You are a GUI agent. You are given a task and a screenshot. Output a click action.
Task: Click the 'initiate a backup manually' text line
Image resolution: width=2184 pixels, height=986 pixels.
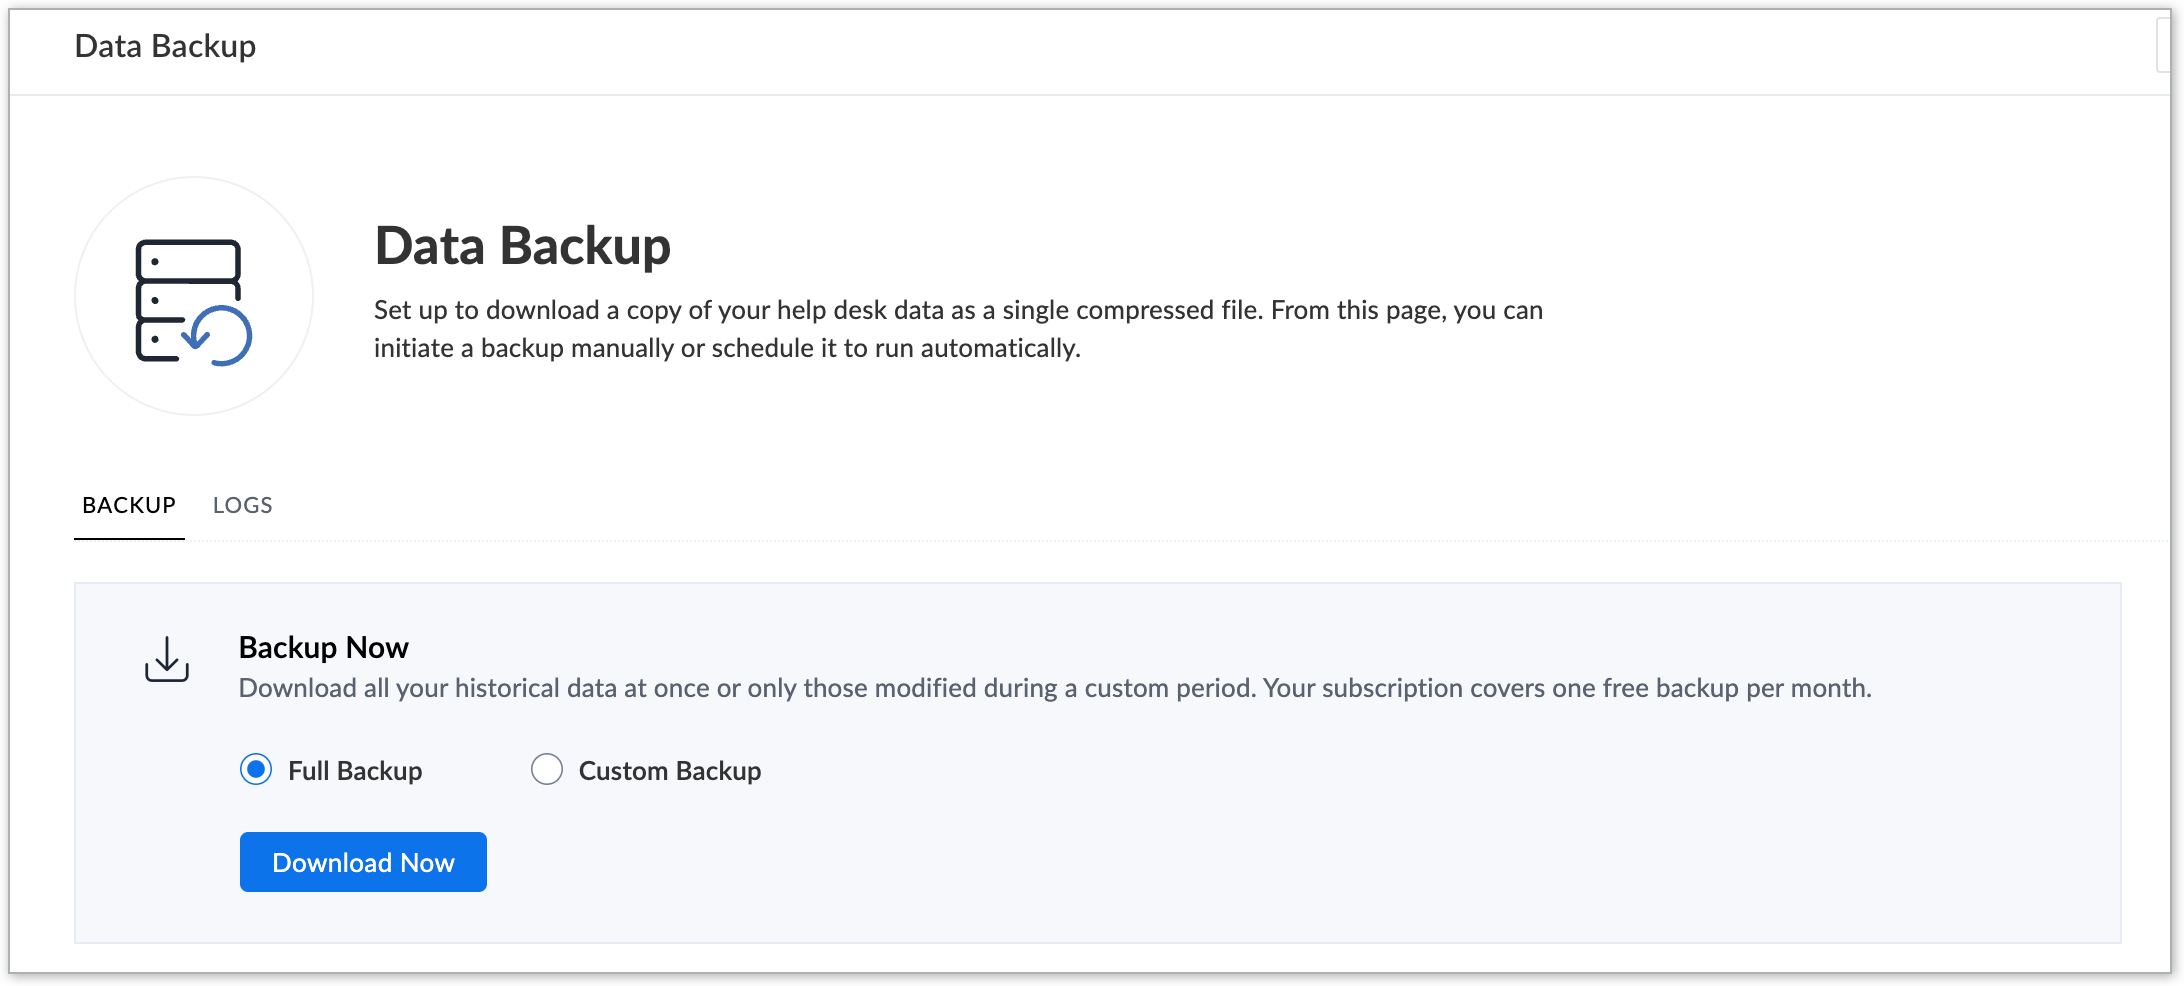727,348
